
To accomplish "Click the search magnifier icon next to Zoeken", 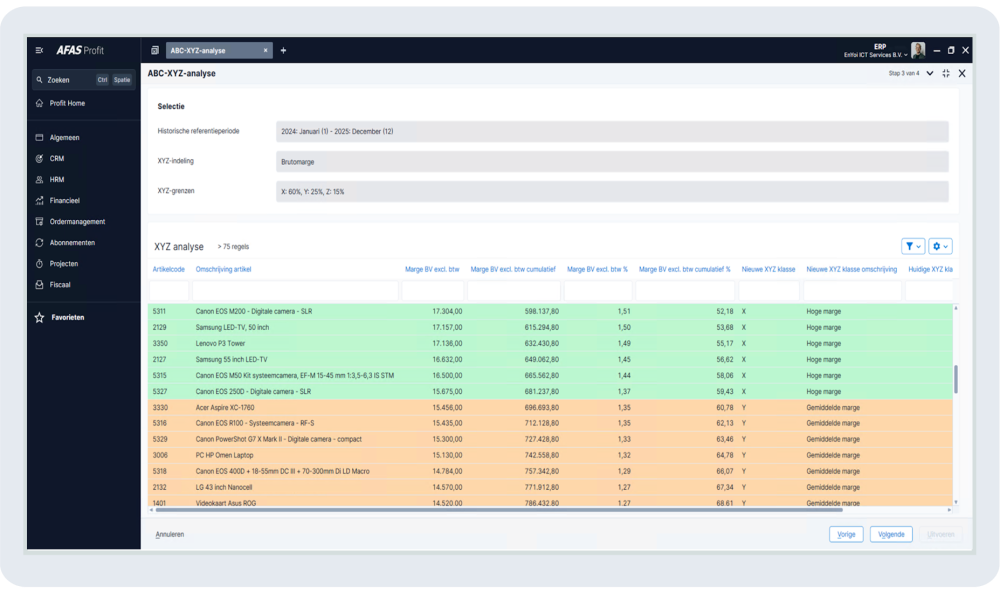I will pyautogui.click(x=40, y=80).
